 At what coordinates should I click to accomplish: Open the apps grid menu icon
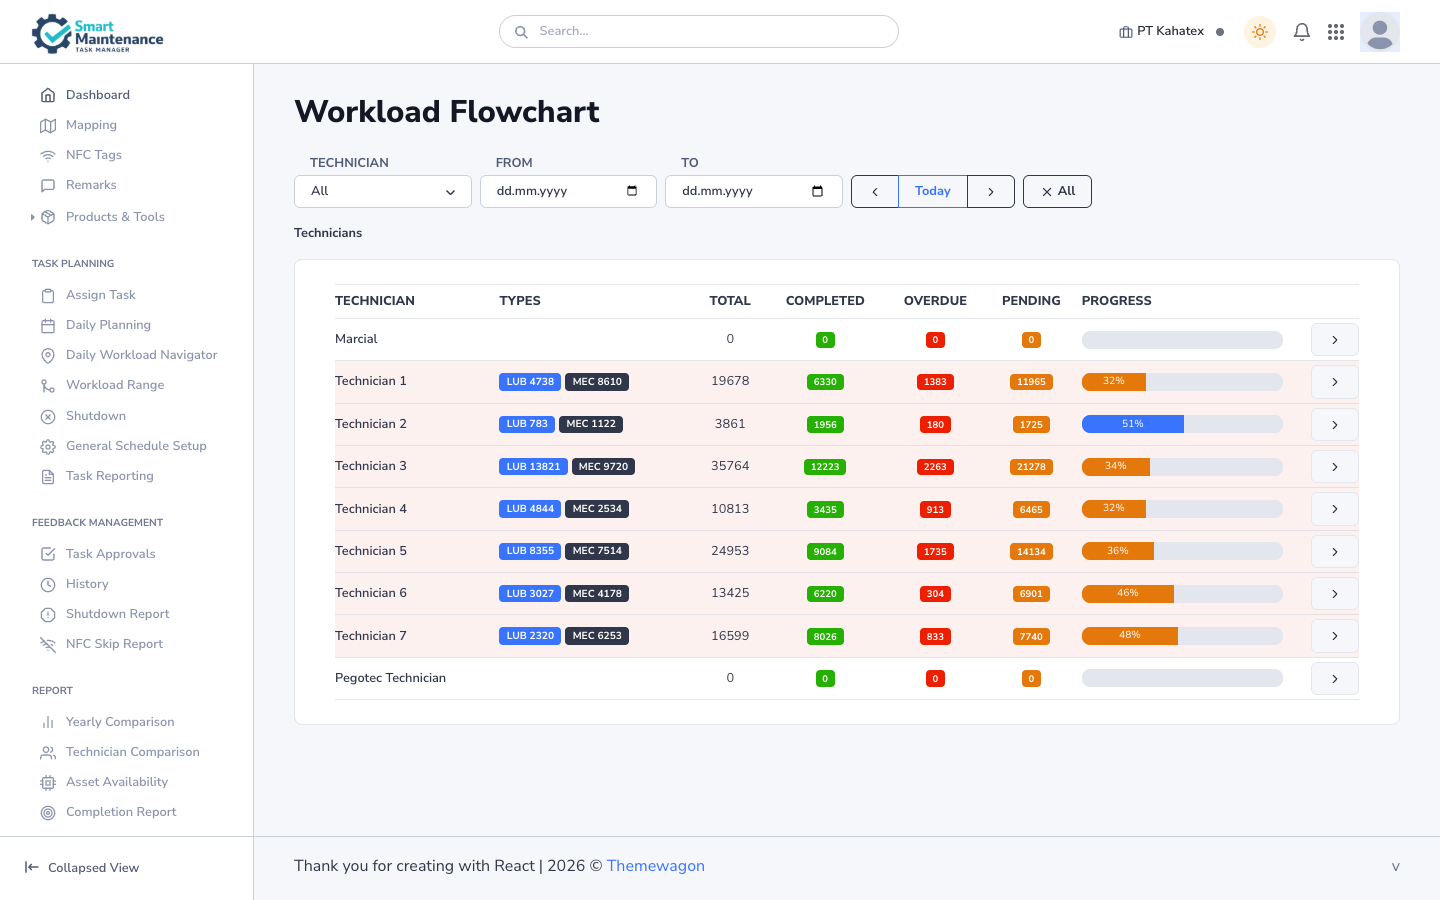(1336, 32)
